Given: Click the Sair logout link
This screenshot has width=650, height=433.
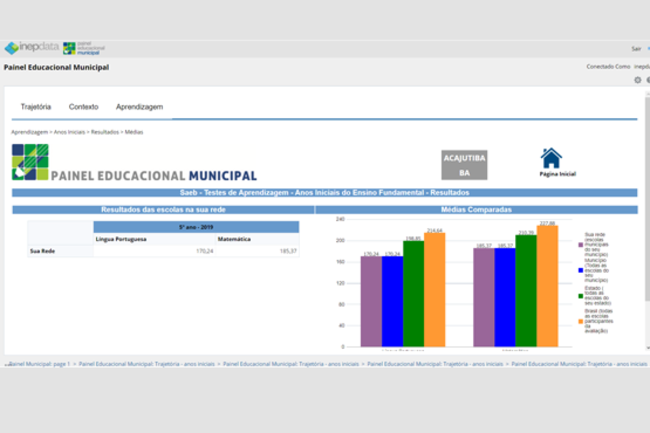Looking at the screenshot, I should 636,48.
